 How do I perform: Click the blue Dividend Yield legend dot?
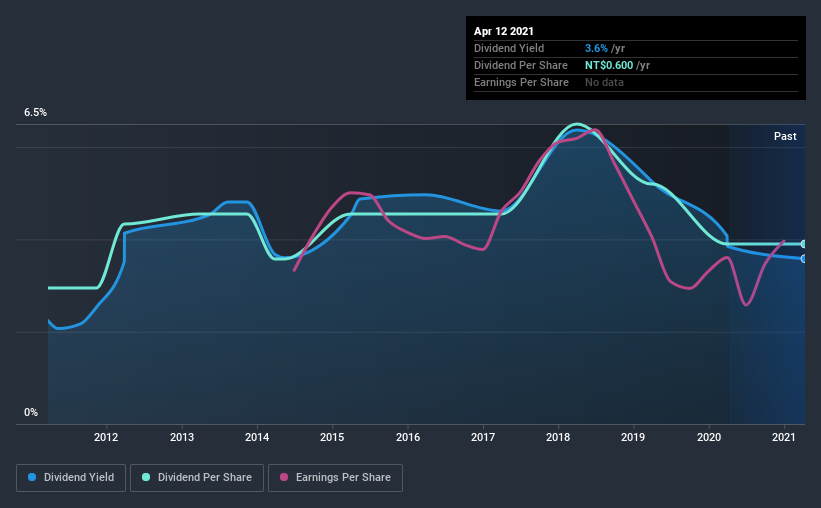[x=32, y=477]
